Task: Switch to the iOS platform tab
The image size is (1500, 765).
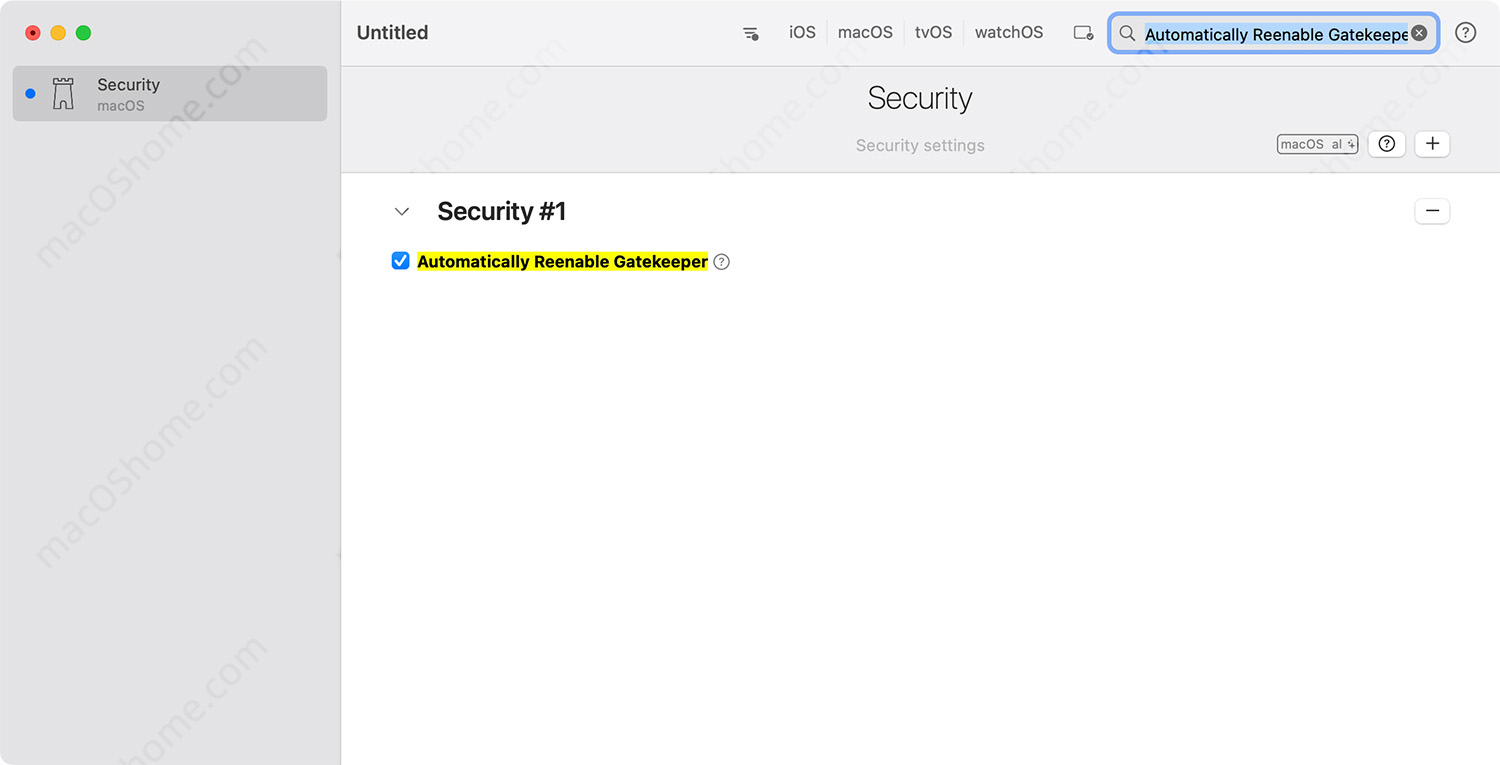Action: (802, 32)
